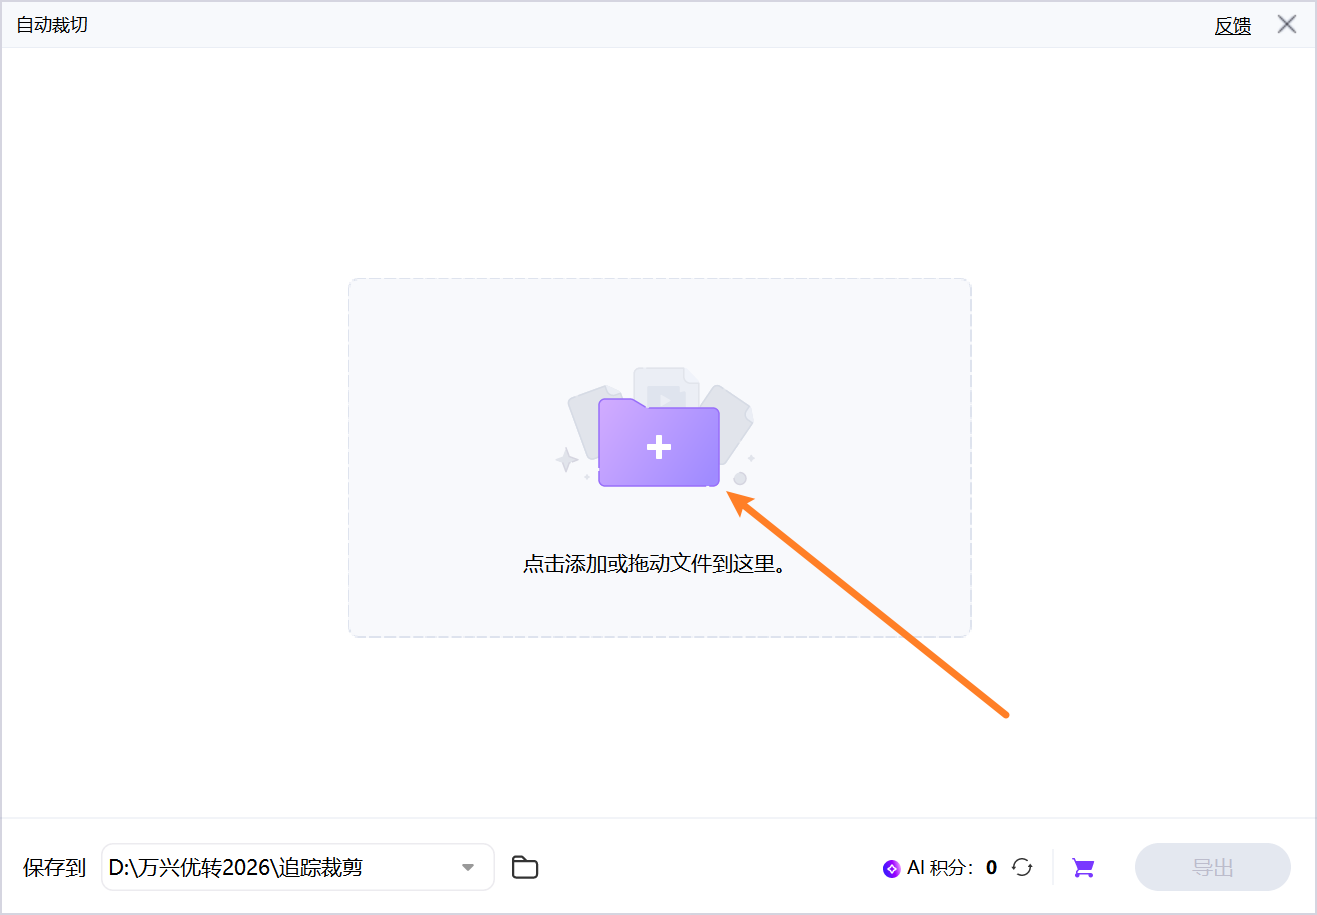Open the browse folder icon beside the path
This screenshot has width=1317, height=915.
[x=524, y=867]
